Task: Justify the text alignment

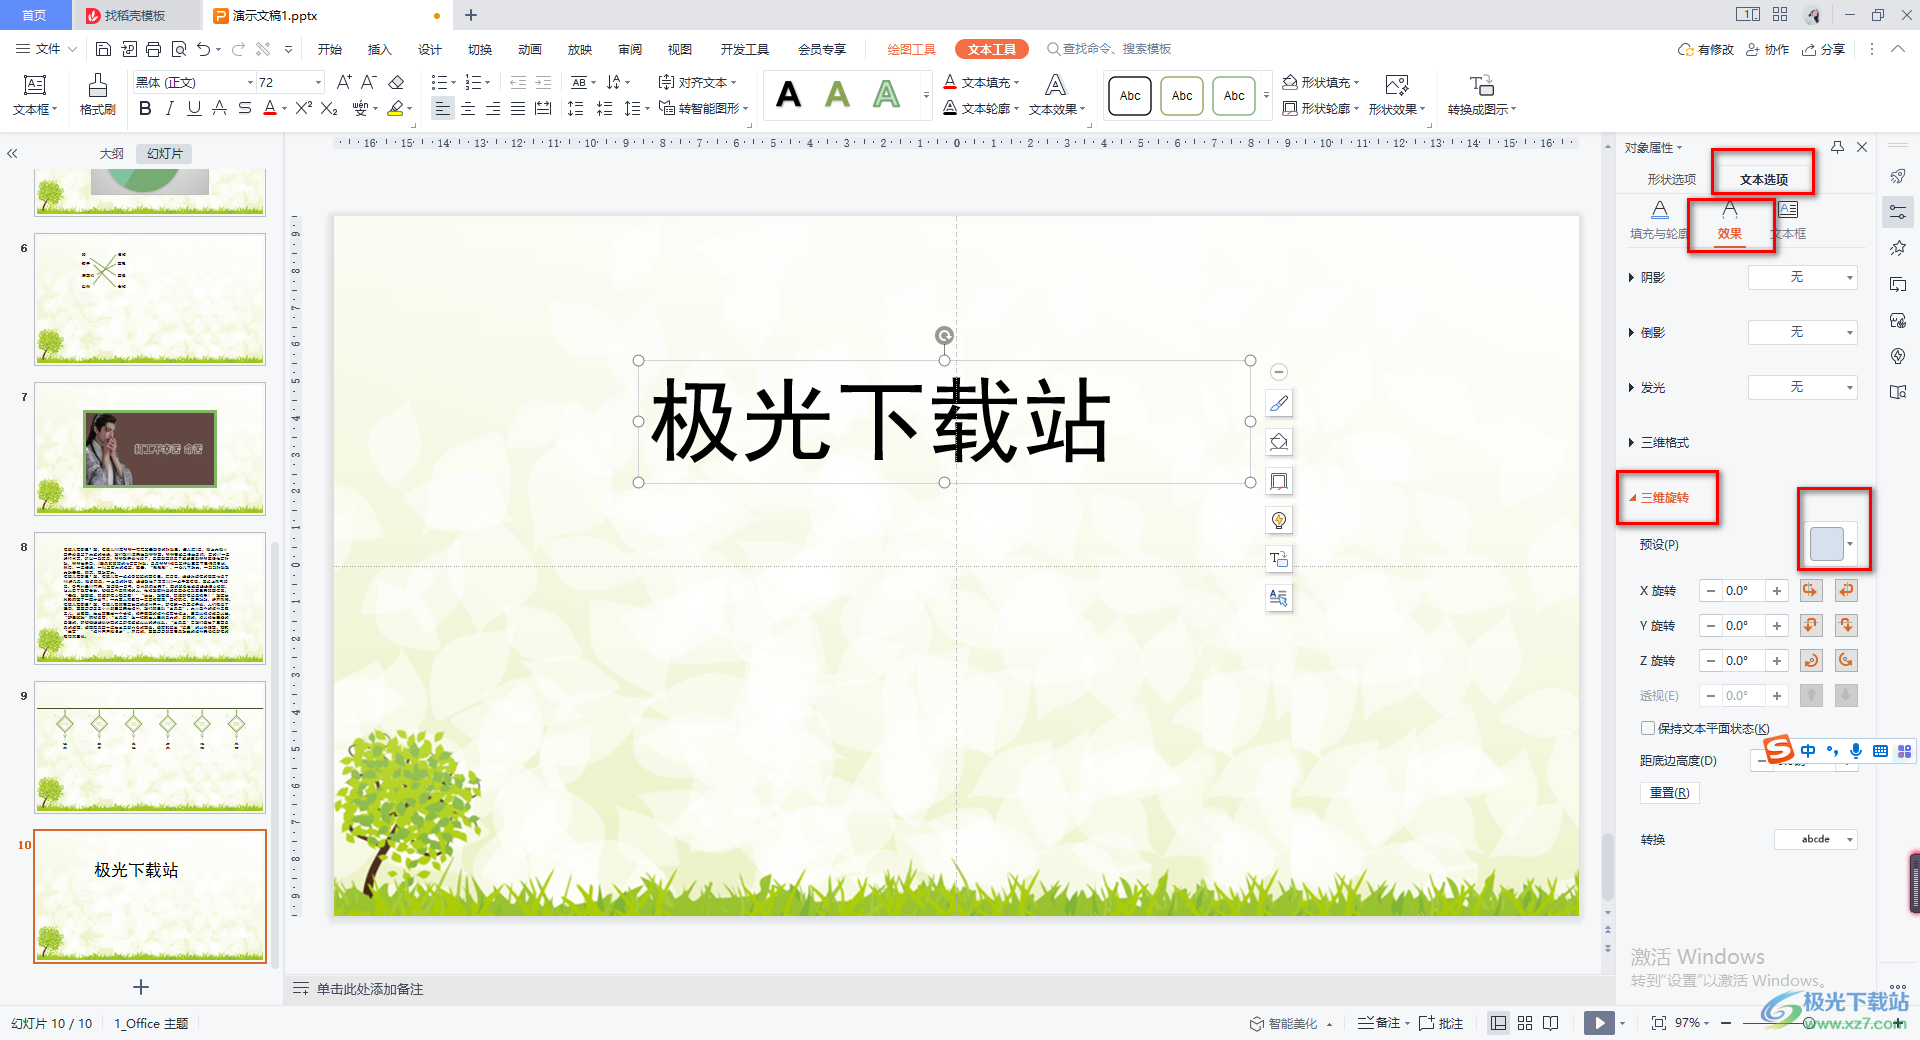Action: (518, 108)
